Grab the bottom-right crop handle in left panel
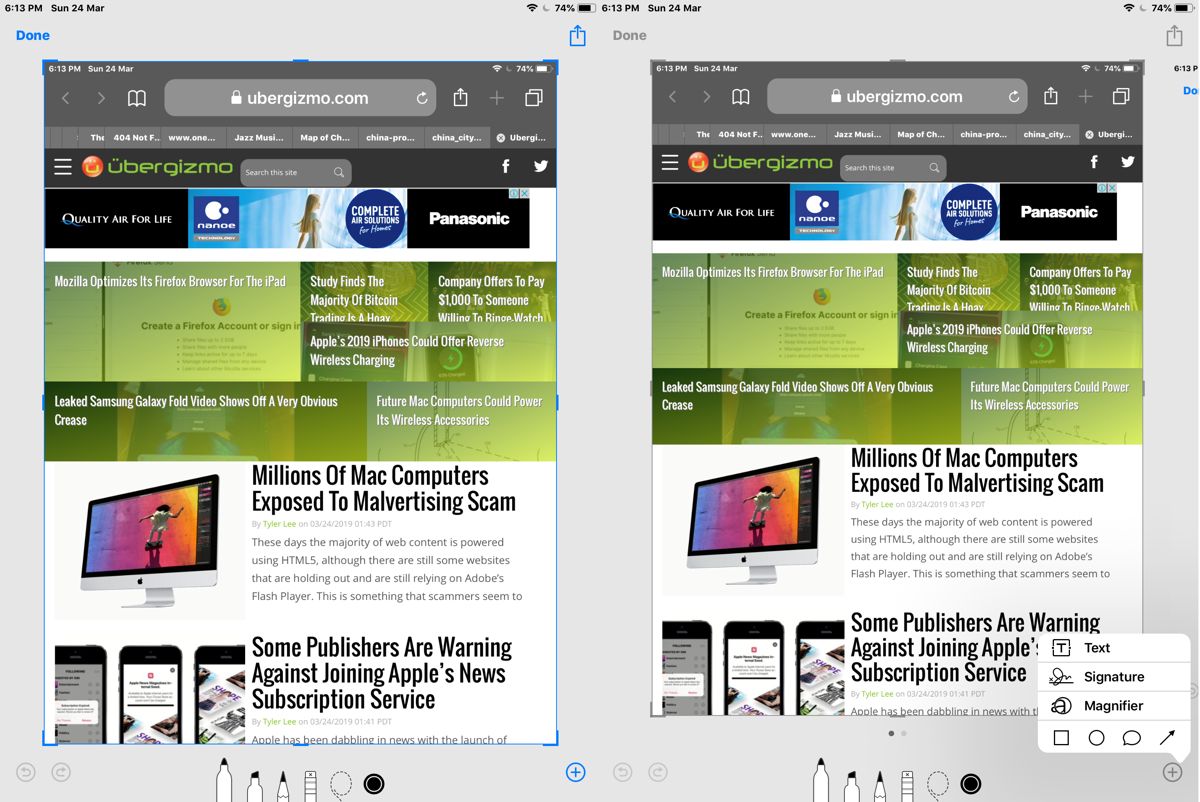 pos(553,740)
